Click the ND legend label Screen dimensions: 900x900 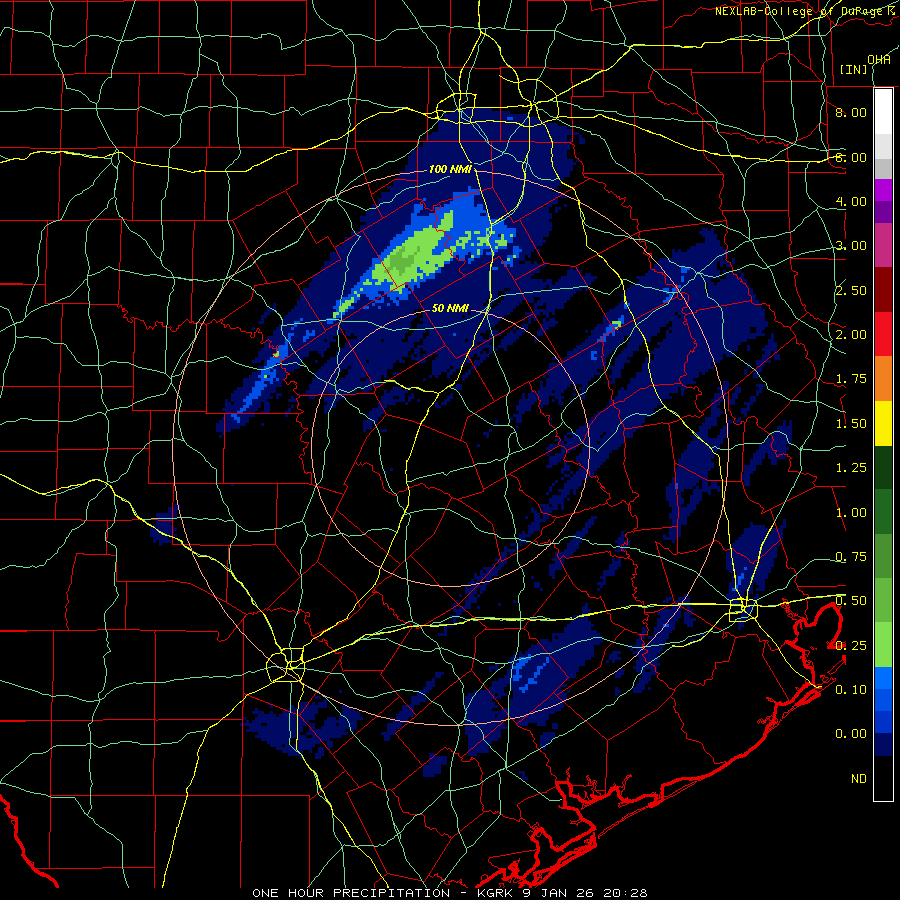[x=859, y=779]
